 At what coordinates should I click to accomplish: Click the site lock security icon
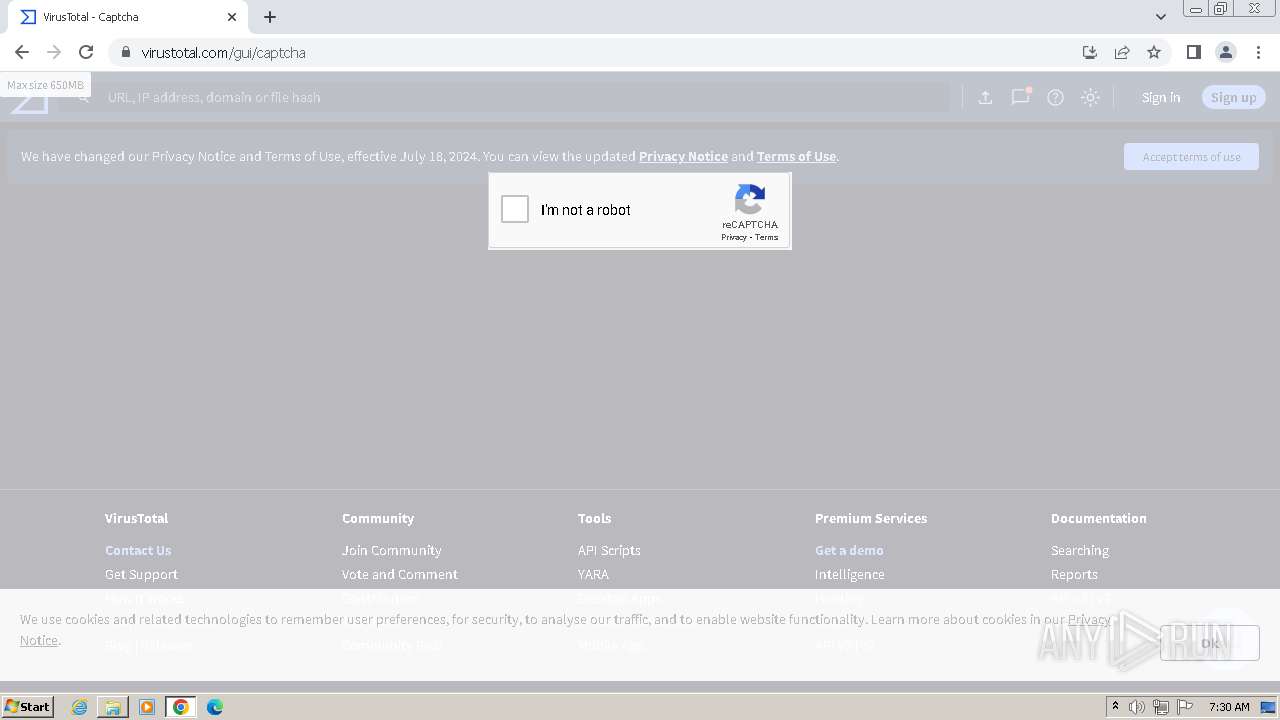coord(125,52)
